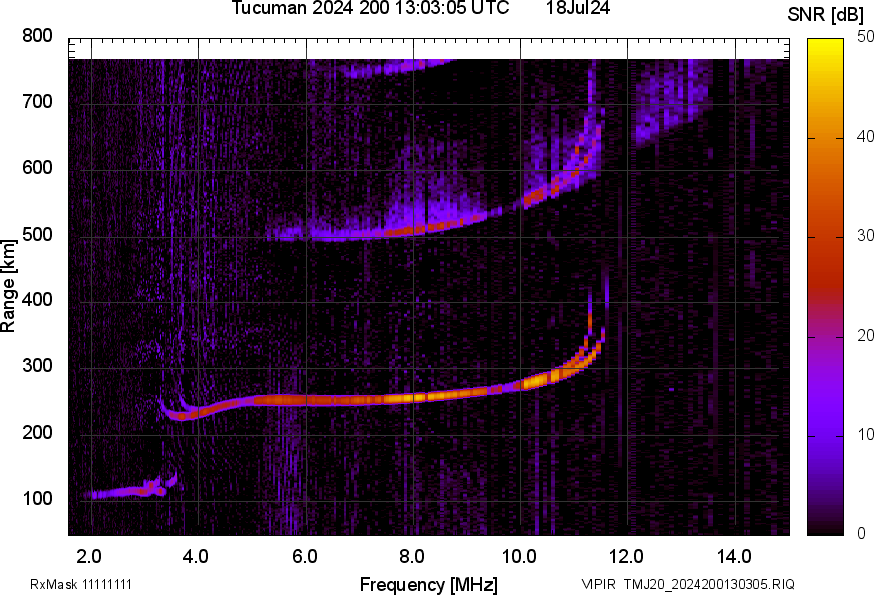The width and height of the screenshot is (874, 595).
Task: Click the second-hop echo trace near 500 km
Action: coord(400,230)
